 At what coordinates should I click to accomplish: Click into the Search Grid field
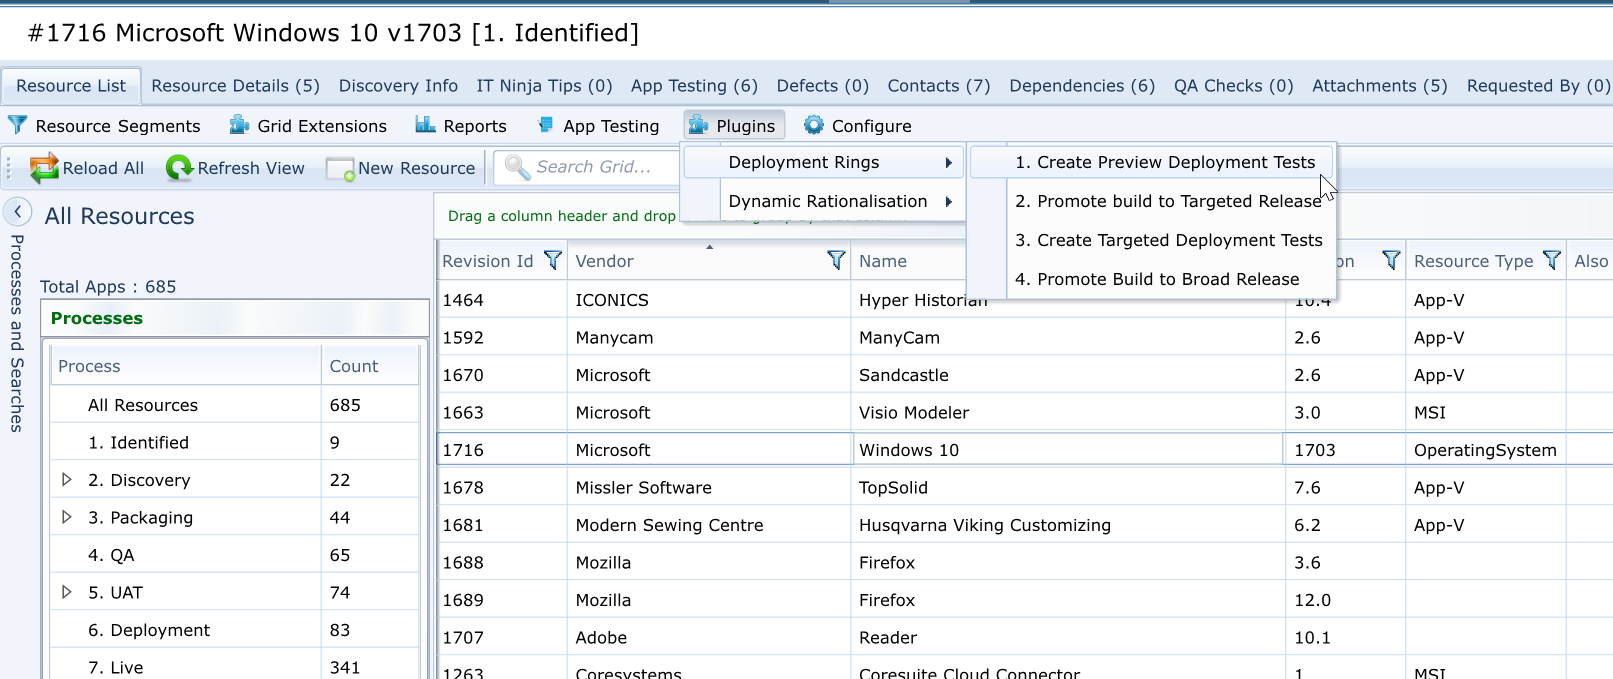pos(594,167)
